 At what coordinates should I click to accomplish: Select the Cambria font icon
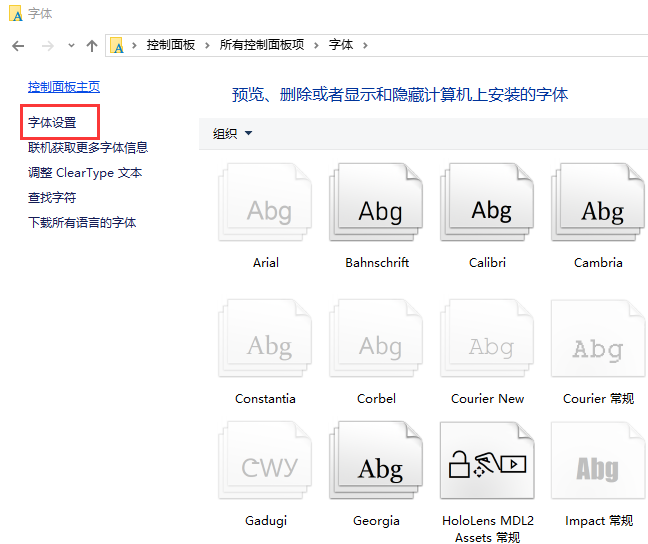[x=598, y=203]
